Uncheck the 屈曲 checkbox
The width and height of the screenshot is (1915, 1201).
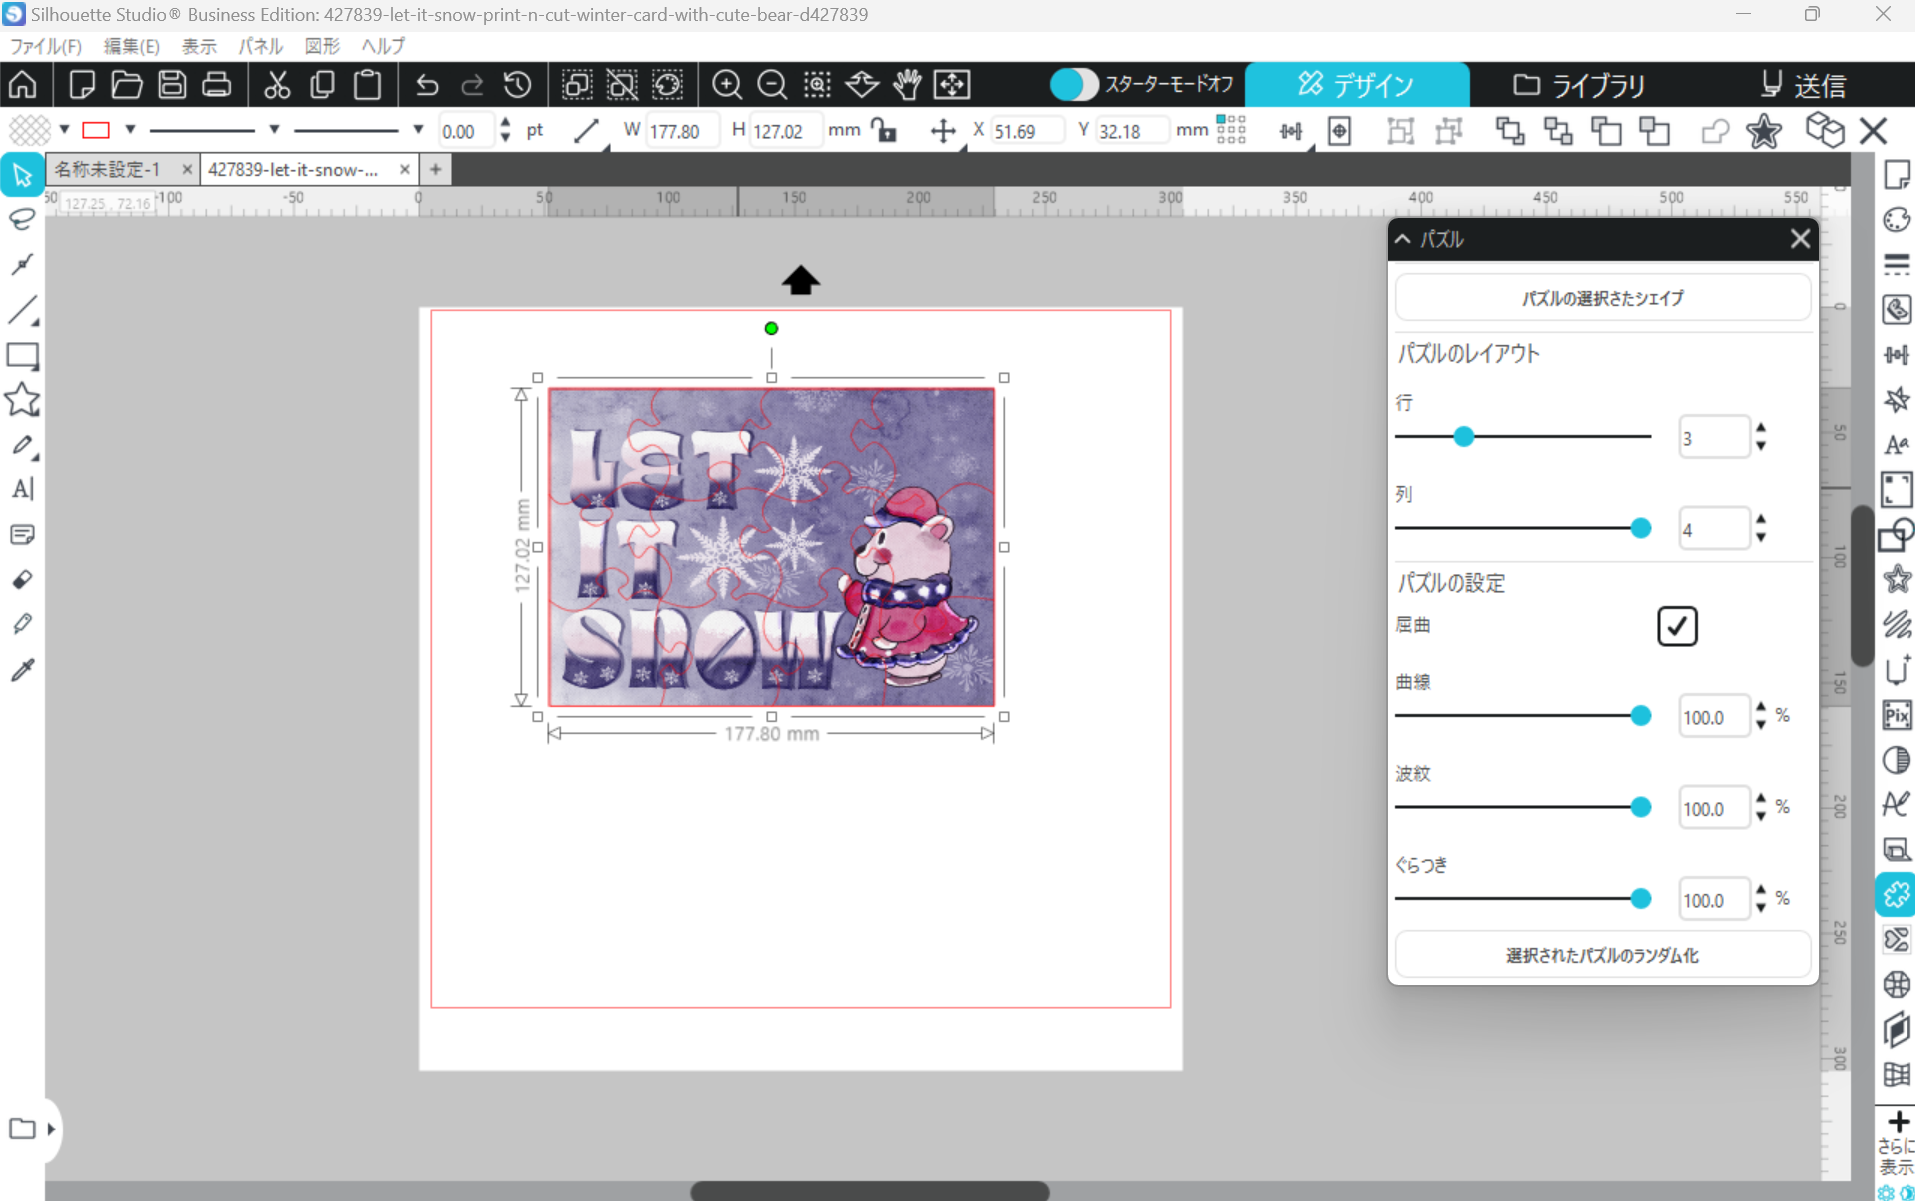coord(1677,626)
